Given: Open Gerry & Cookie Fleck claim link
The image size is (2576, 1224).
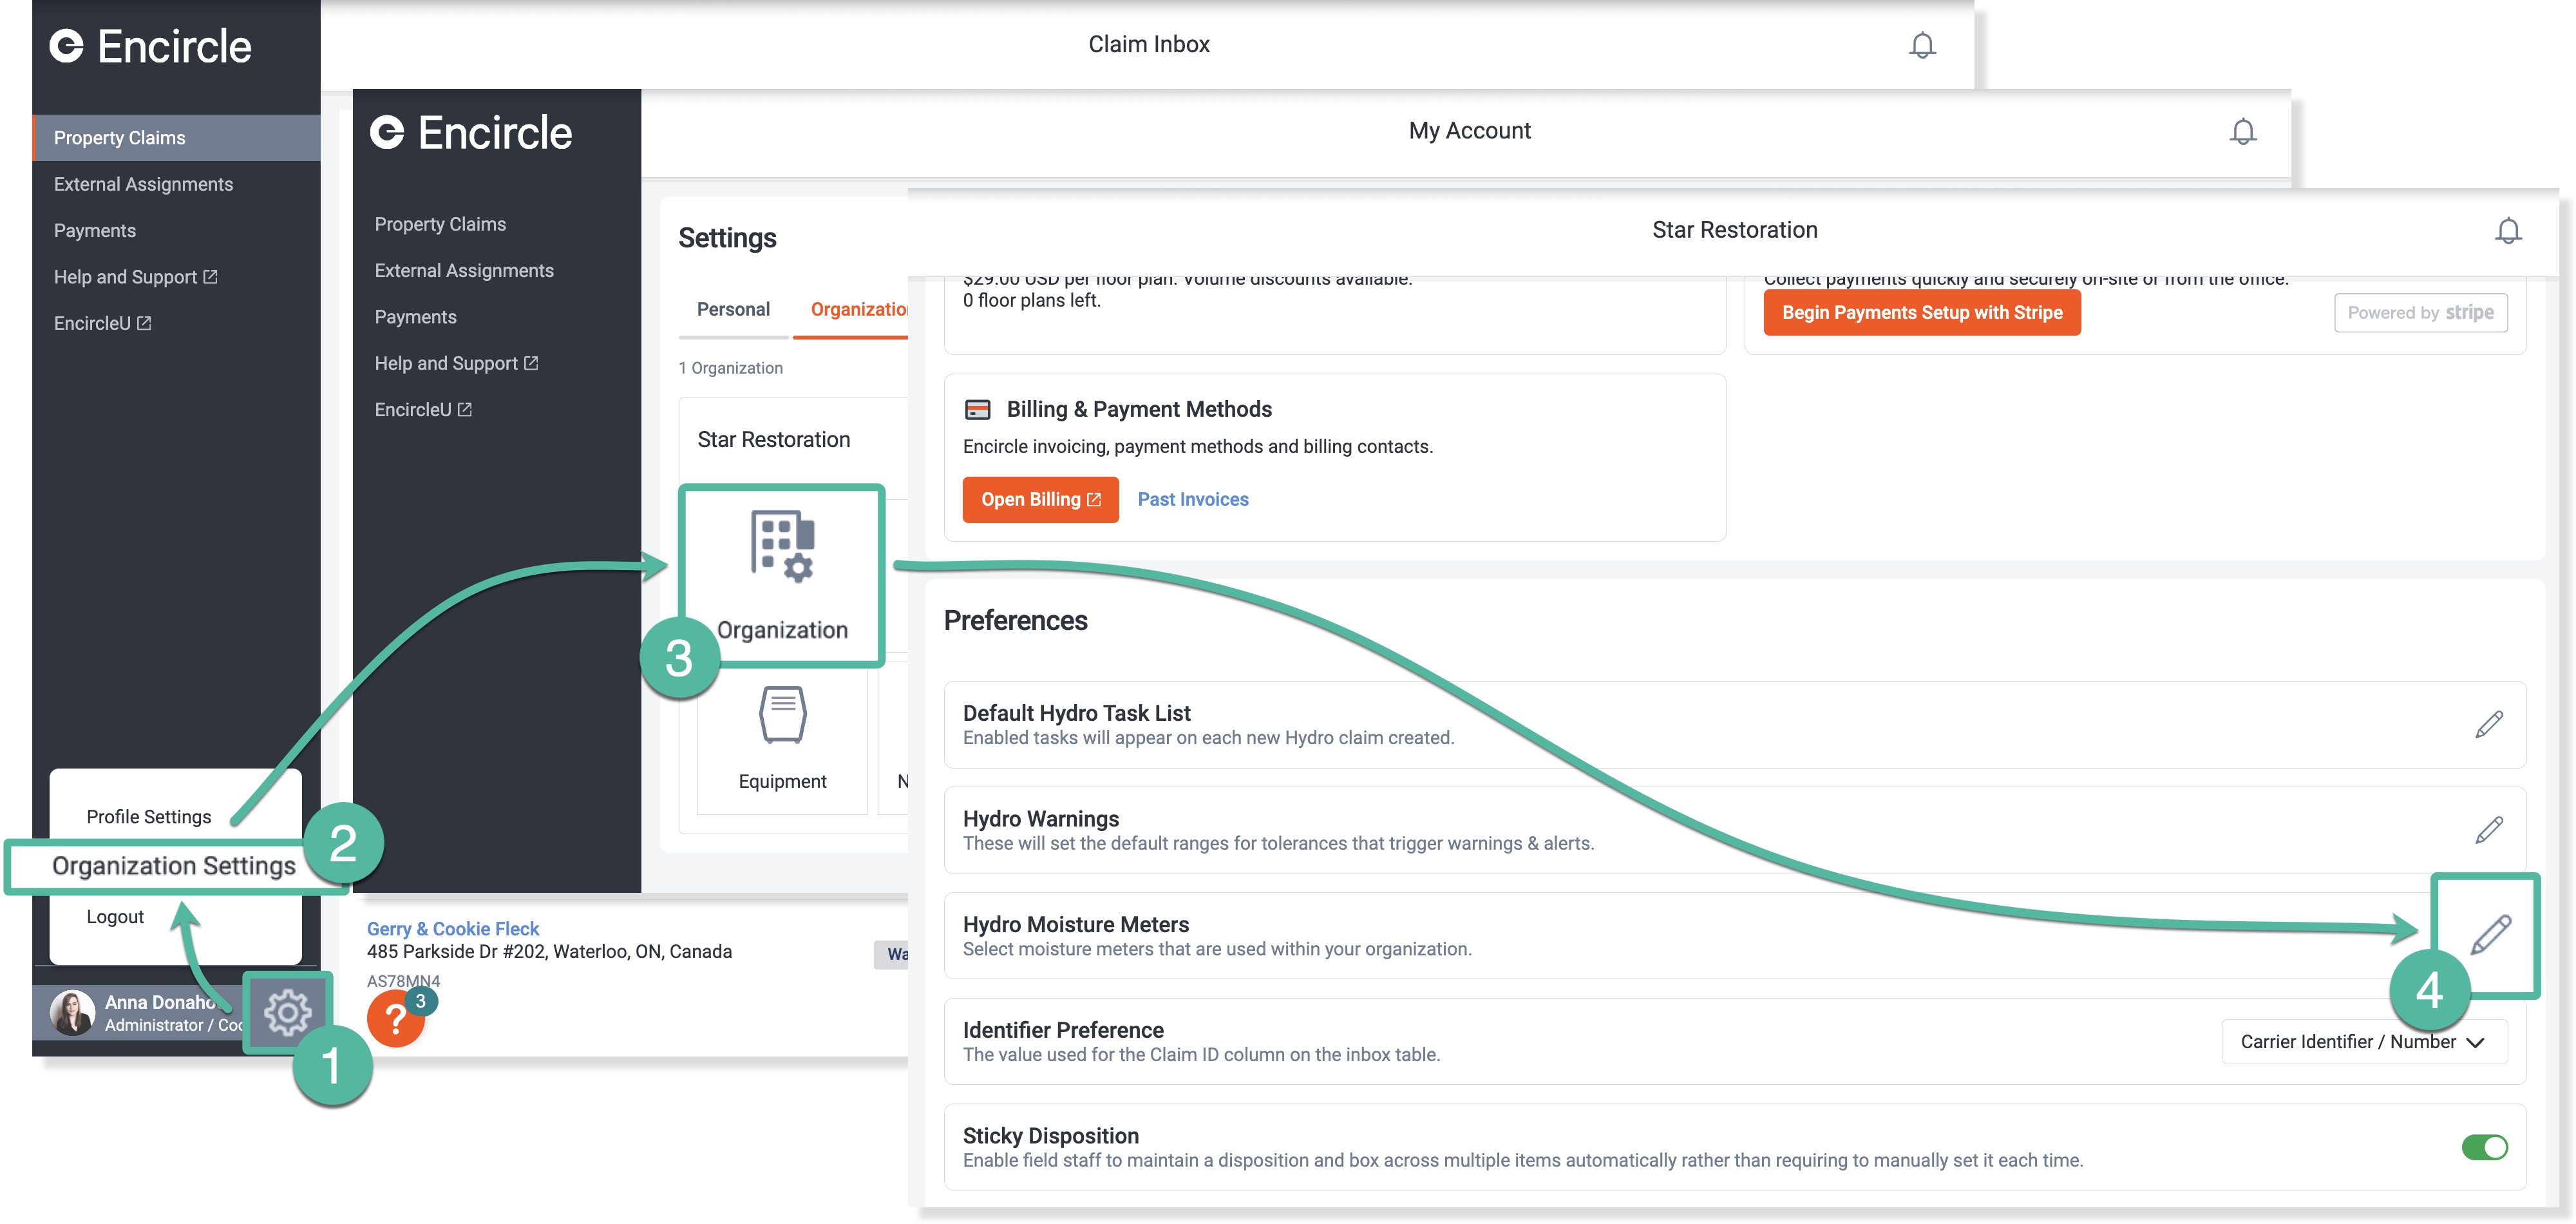Looking at the screenshot, I should [x=452, y=928].
